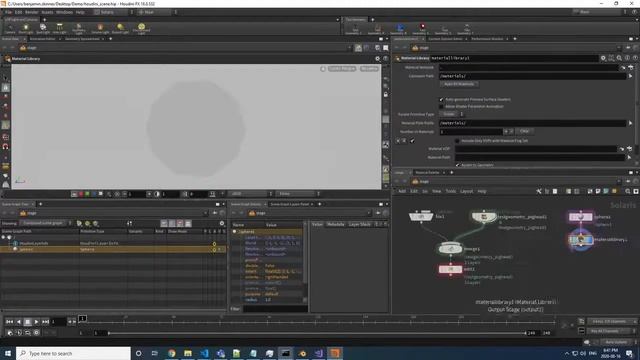Click viewport display options gear icon
Viewport: 640px width, 360px height.
pos(378,59)
